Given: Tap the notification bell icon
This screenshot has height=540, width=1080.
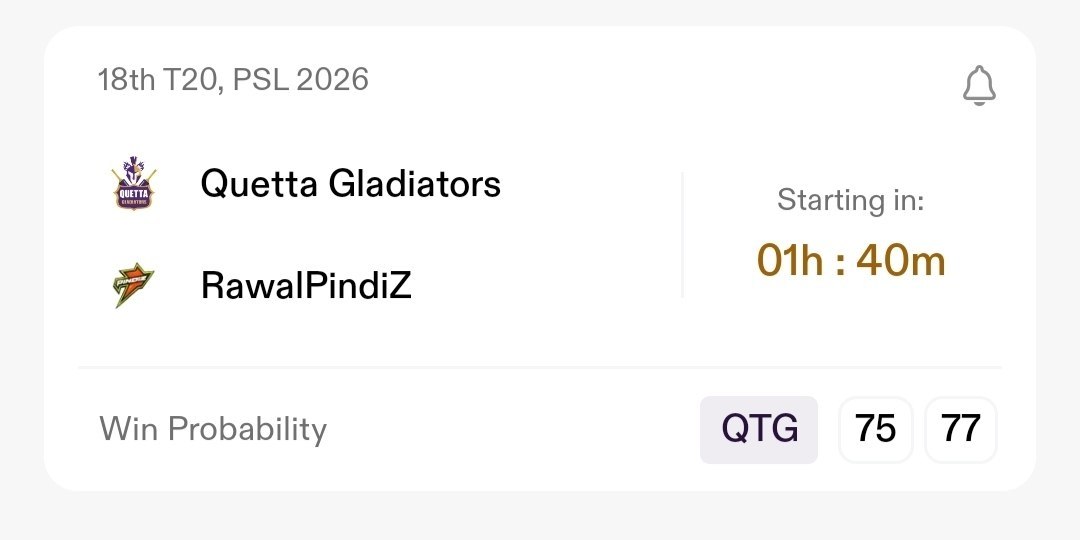Looking at the screenshot, I should 979,86.
